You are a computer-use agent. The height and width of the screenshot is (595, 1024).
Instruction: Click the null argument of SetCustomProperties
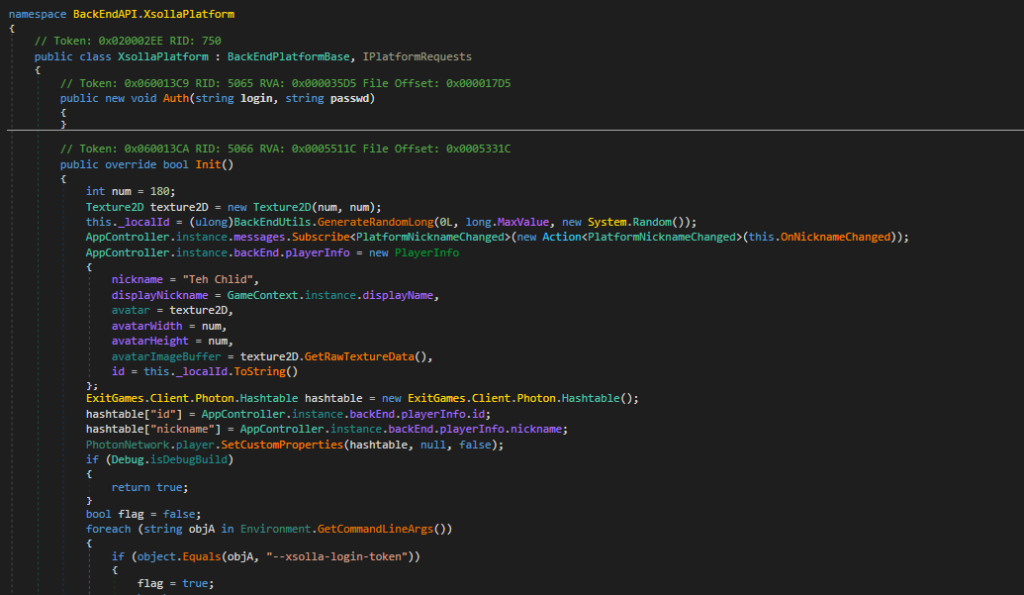coord(433,444)
